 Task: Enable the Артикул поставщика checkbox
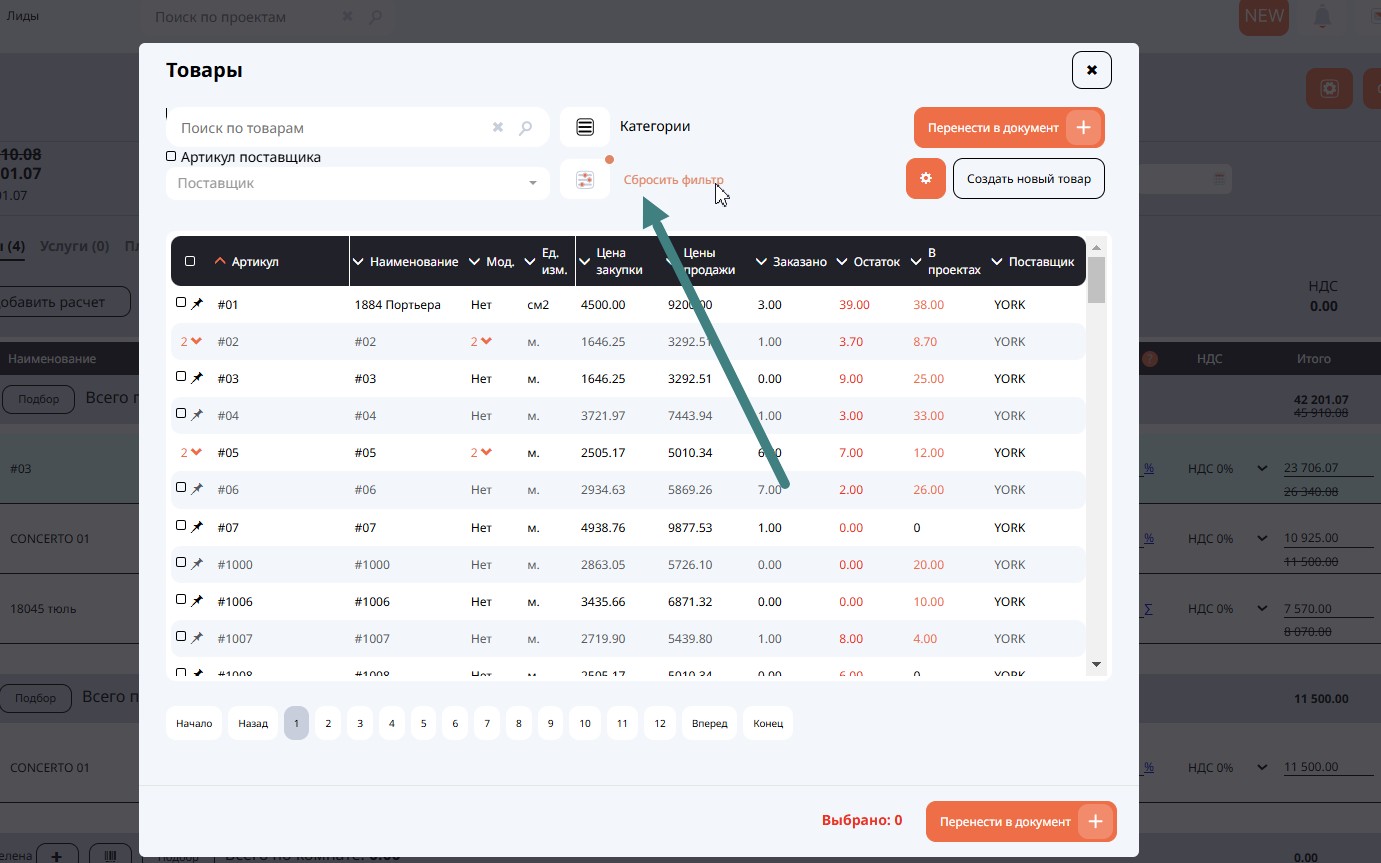point(171,157)
